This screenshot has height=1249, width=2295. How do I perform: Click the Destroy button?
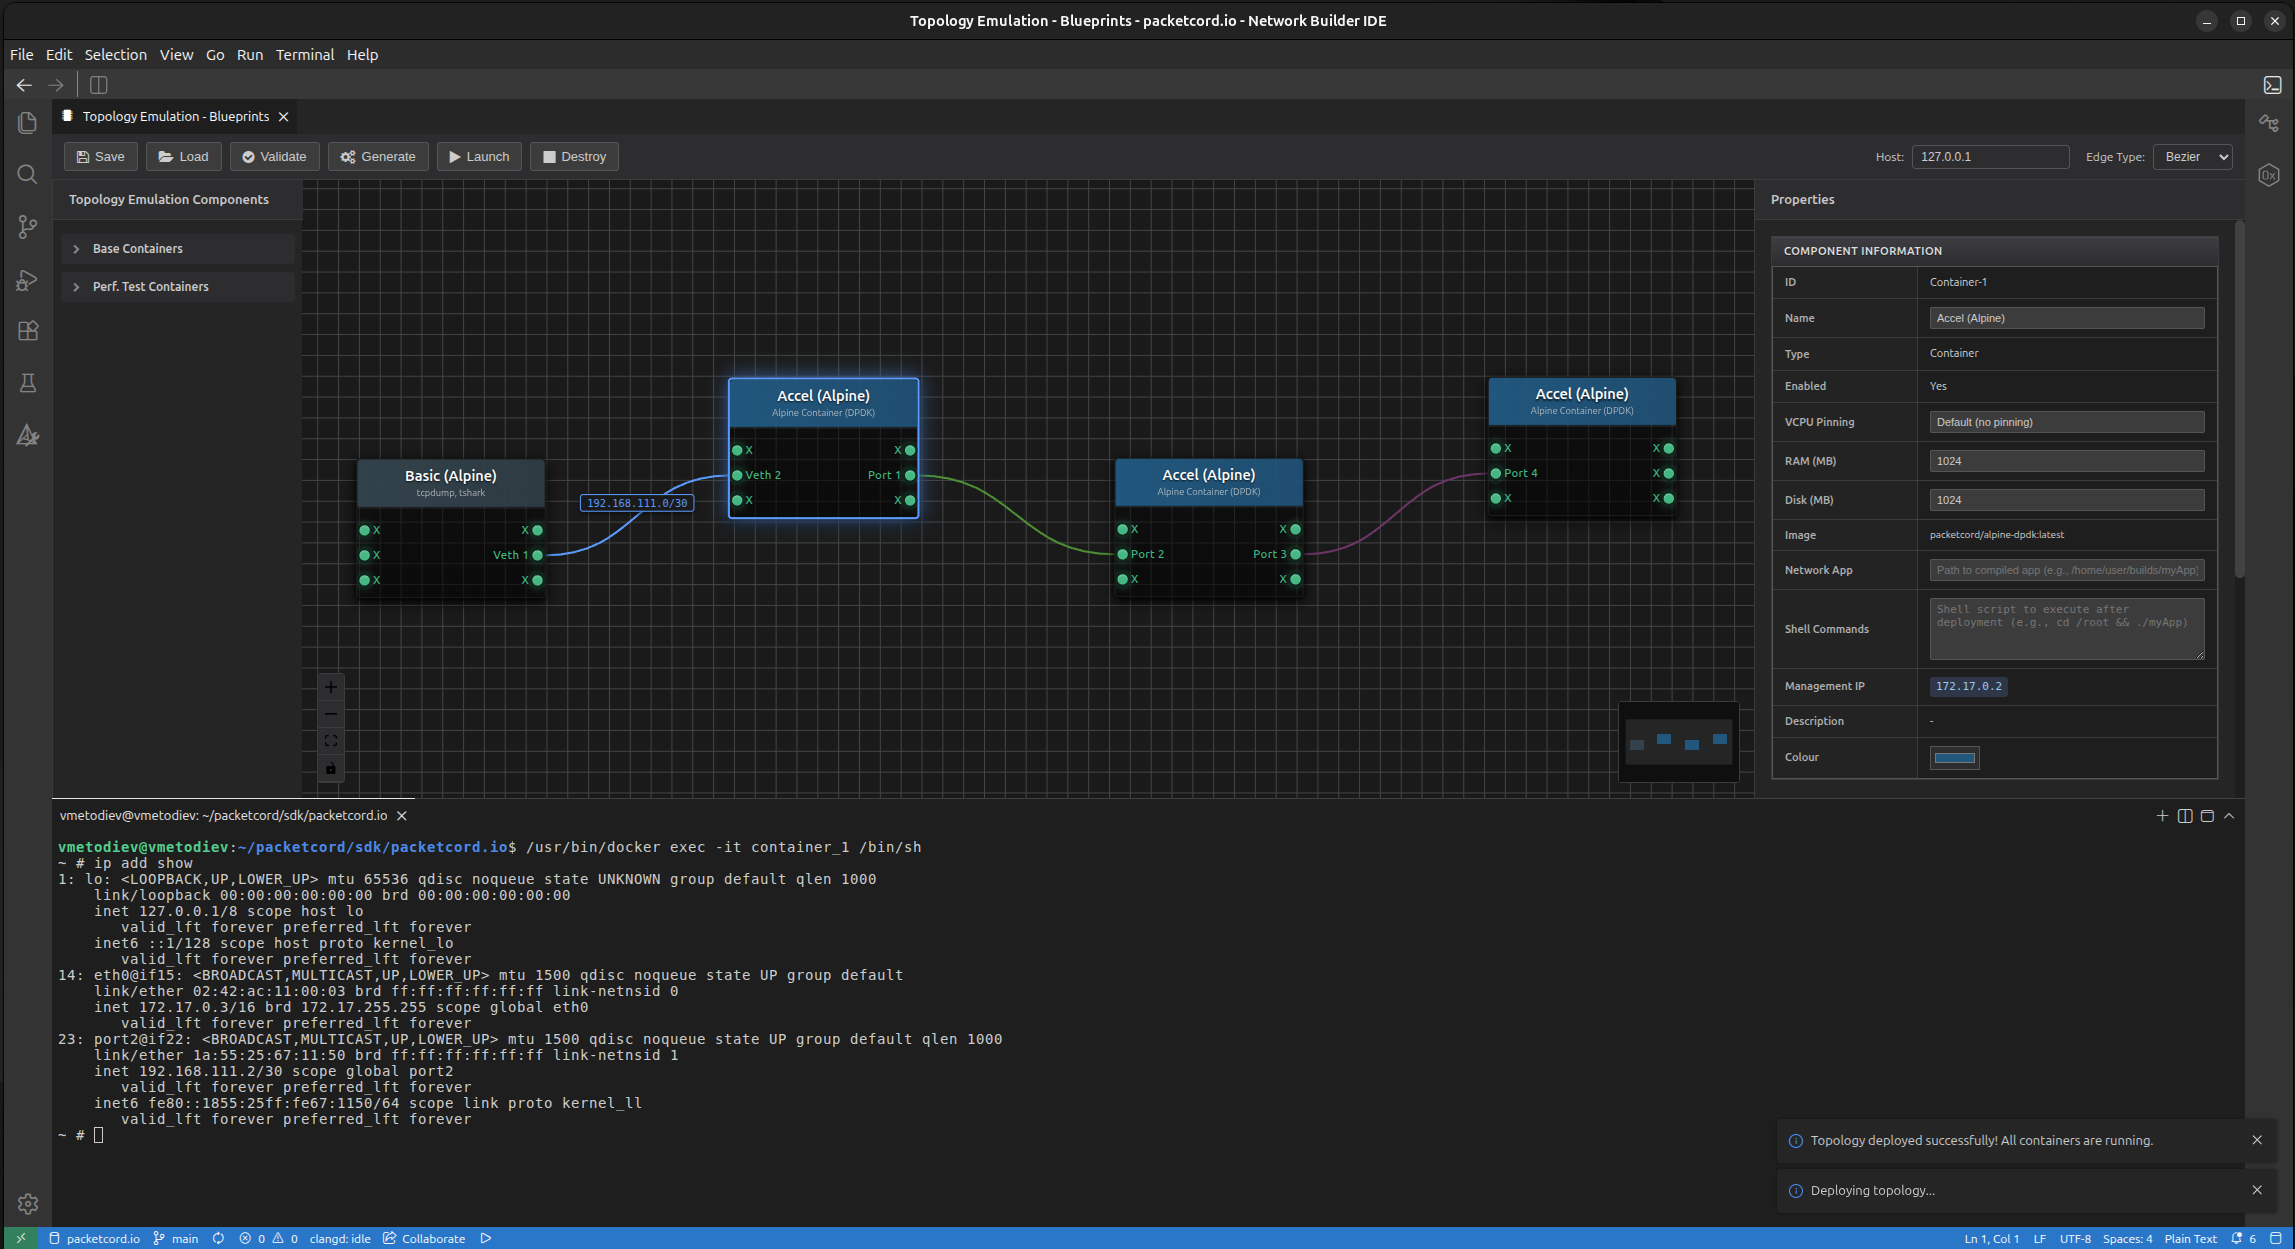(x=574, y=157)
